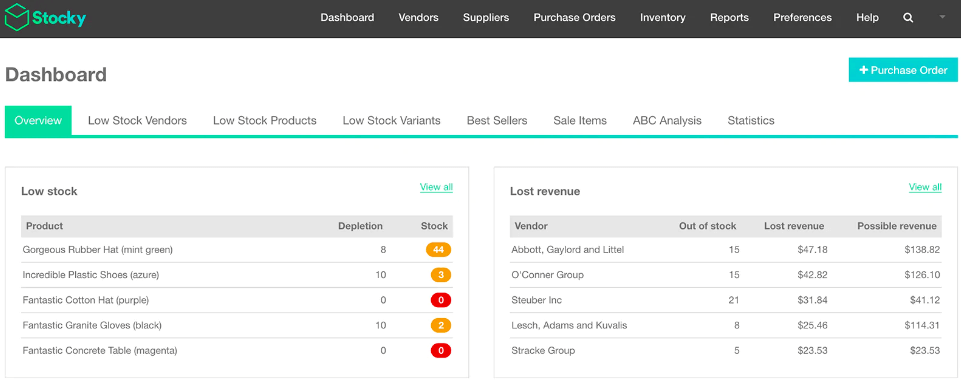Create a new Purchase Order
The image size is (961, 390).
pyautogui.click(x=903, y=70)
